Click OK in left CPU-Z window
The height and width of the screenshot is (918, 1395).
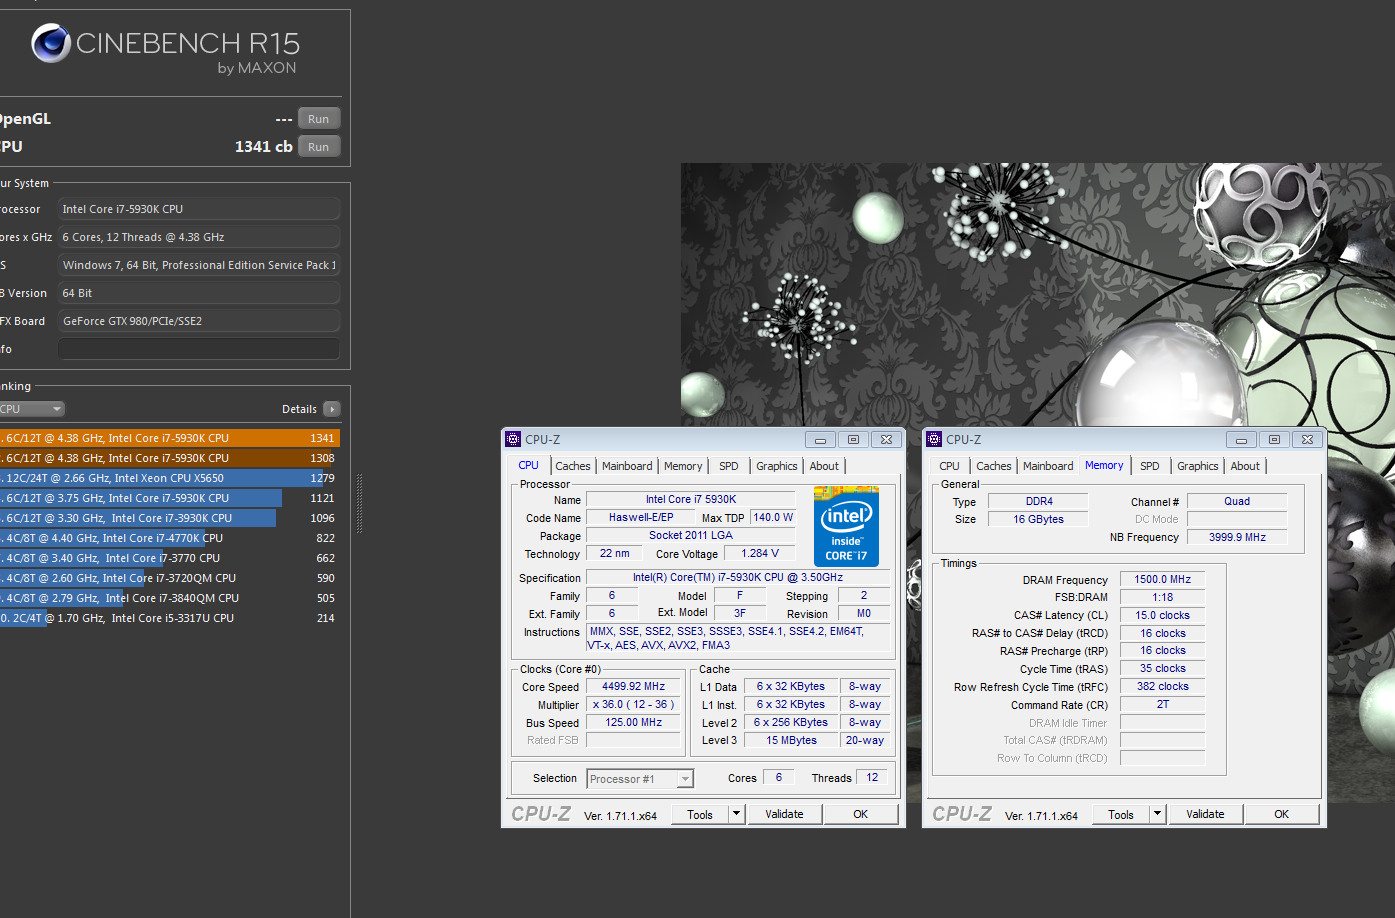[861, 814]
